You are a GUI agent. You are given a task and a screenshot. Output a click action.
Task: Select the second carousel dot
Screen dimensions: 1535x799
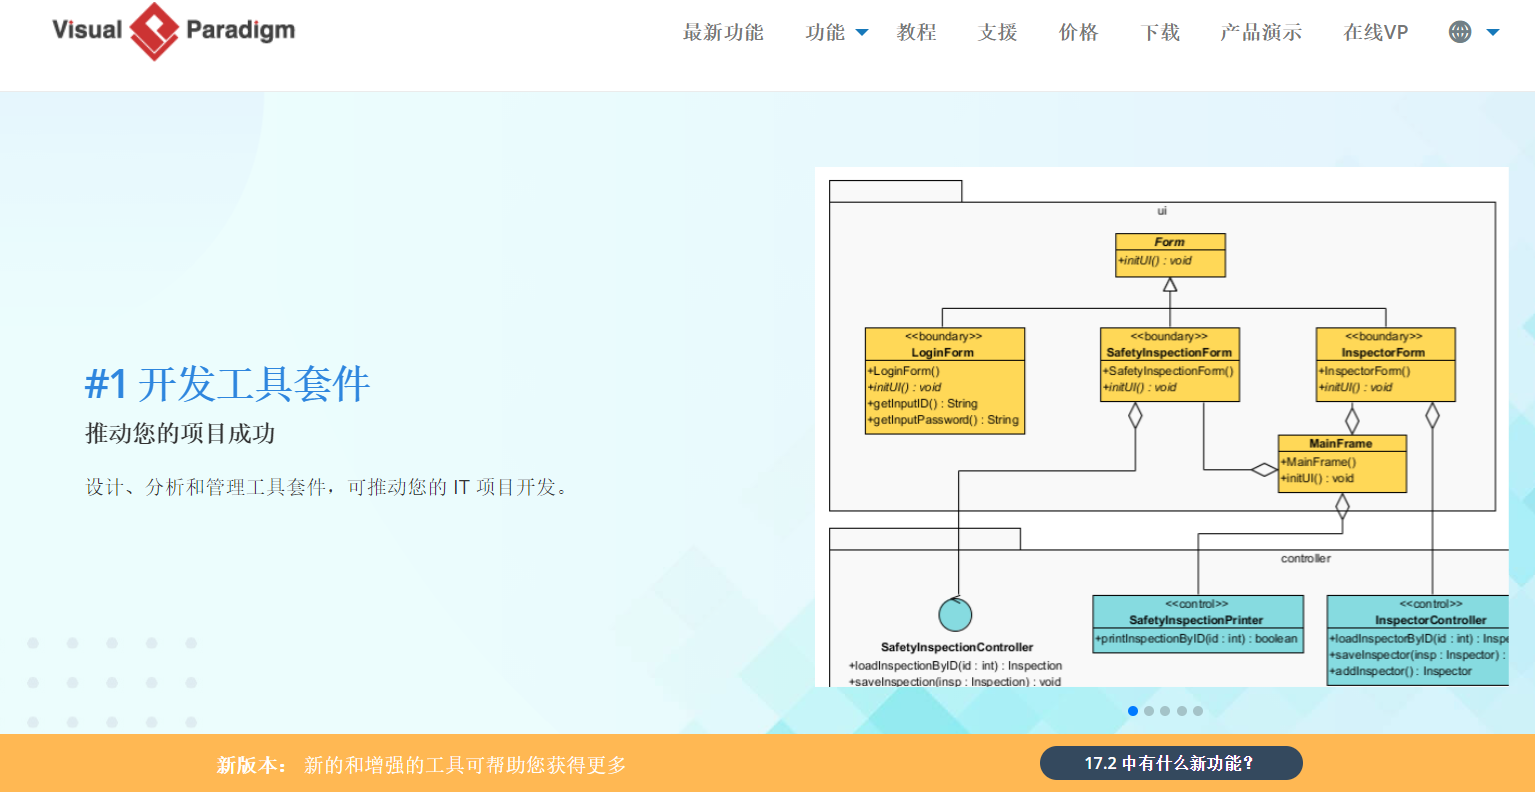point(1149,711)
